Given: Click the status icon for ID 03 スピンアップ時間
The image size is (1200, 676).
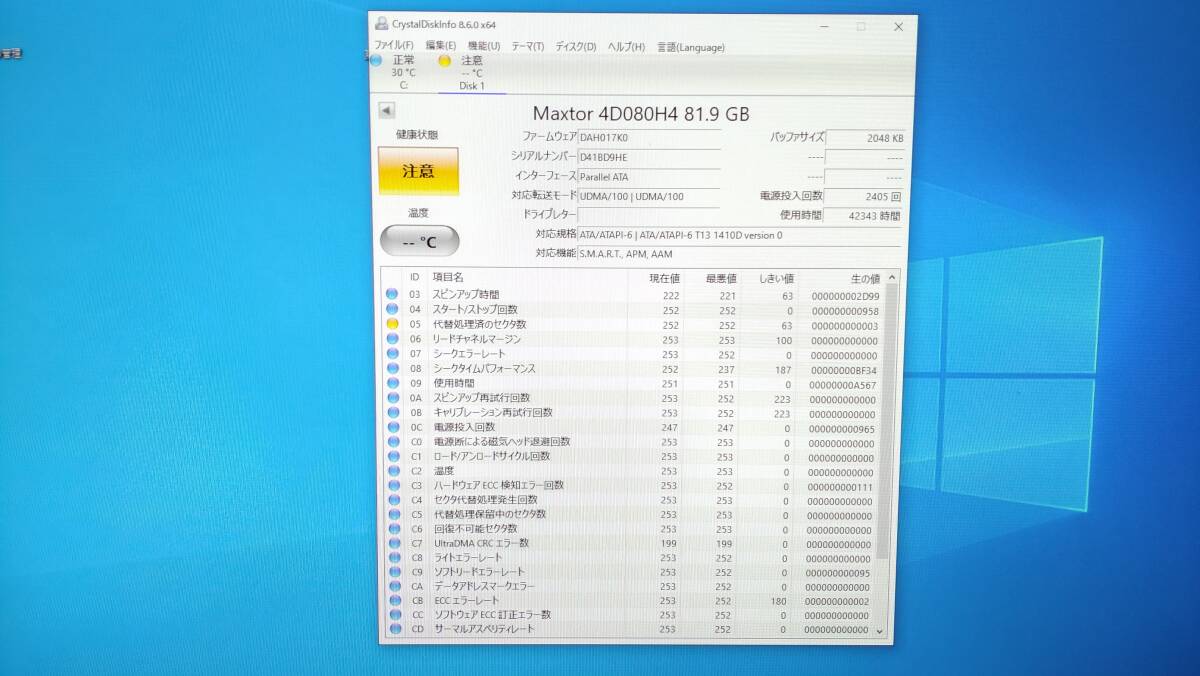Looking at the screenshot, I should pyautogui.click(x=392, y=295).
